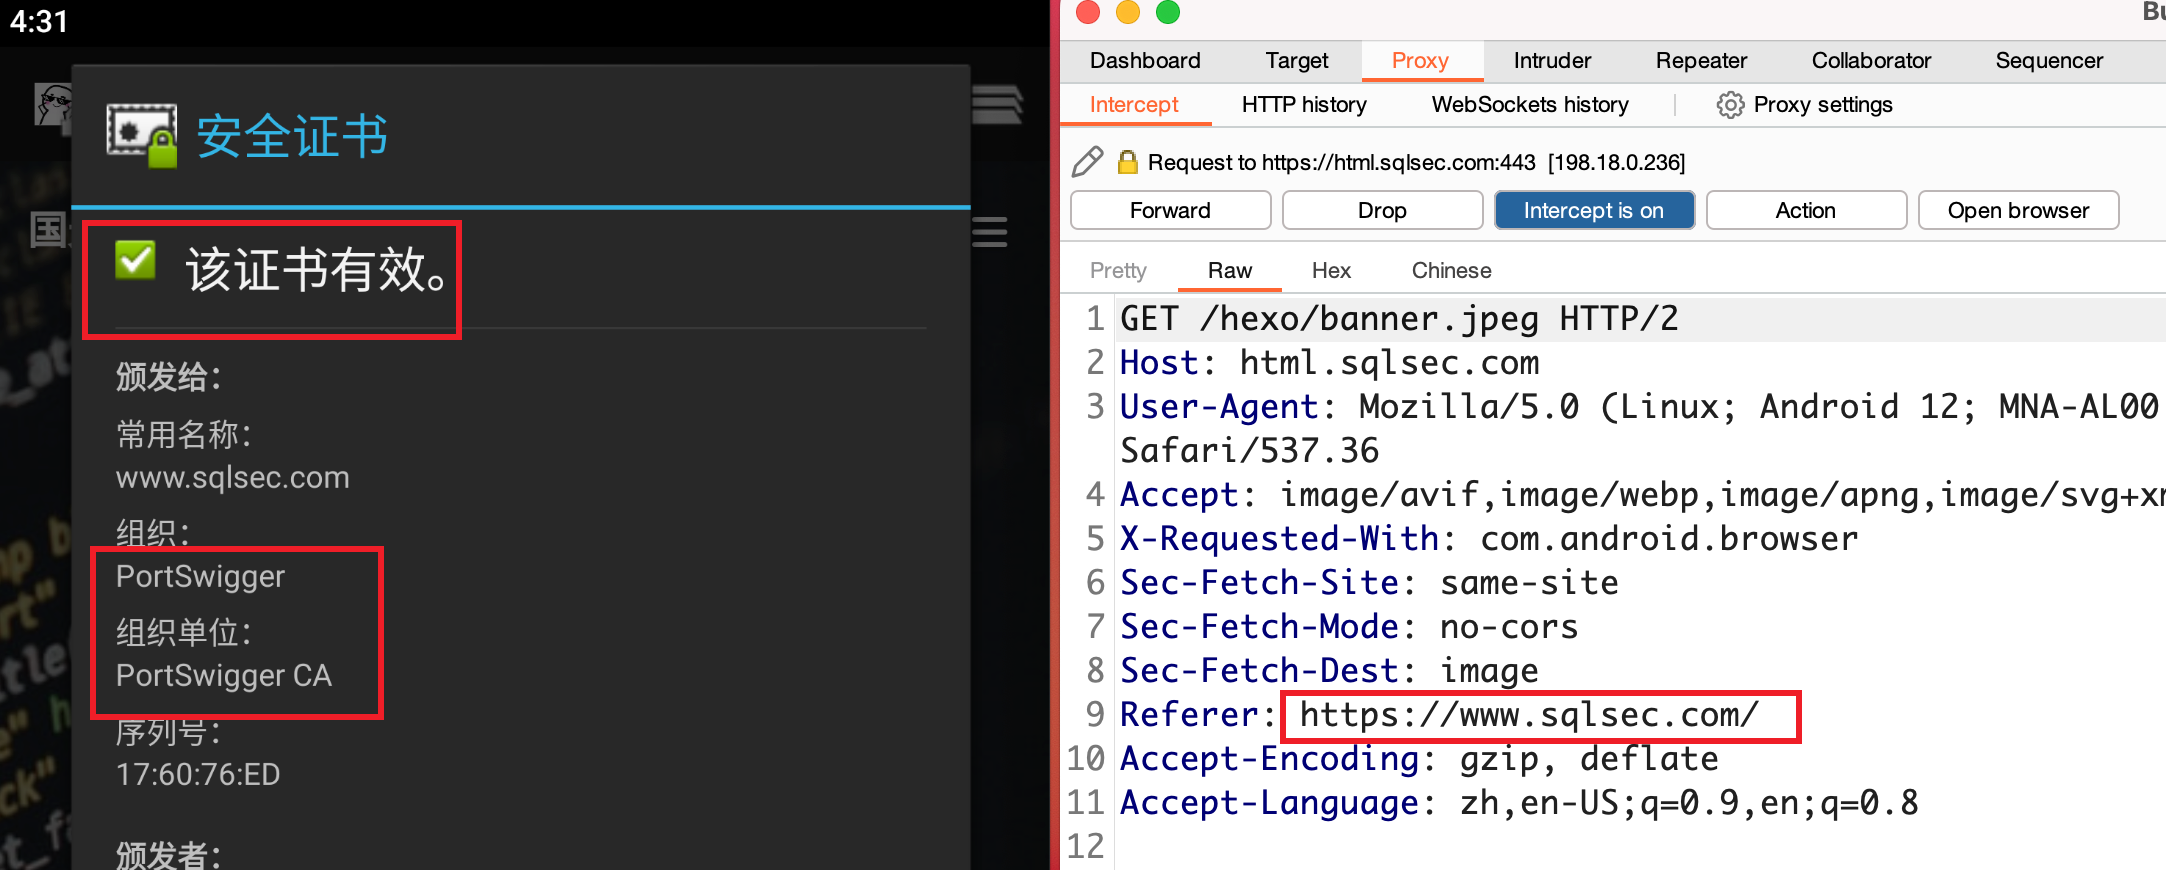
Task: Click the Referer URL value
Action: (x=1529, y=715)
